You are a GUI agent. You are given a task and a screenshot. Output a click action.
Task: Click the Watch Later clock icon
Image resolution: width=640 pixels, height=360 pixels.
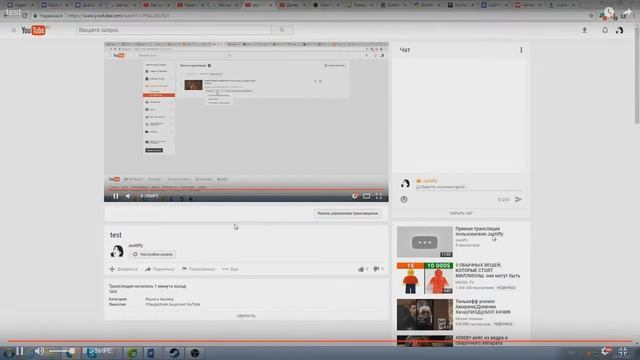(609, 12)
